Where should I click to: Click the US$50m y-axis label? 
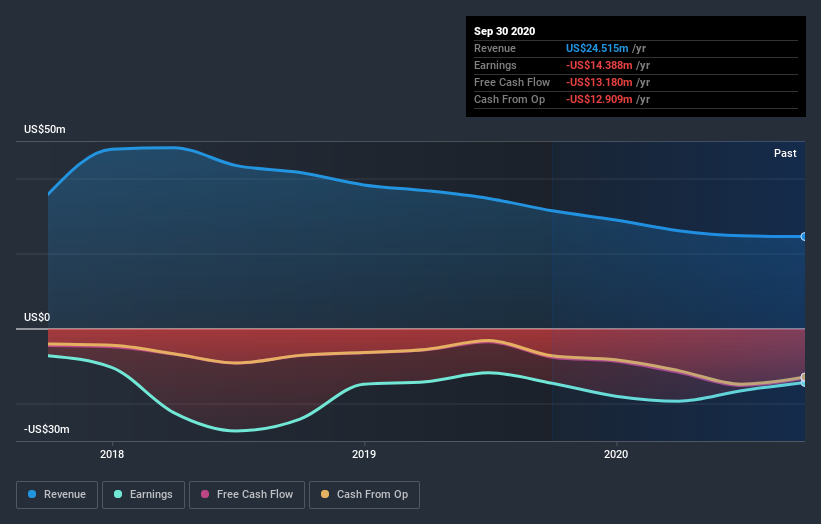click(x=45, y=129)
